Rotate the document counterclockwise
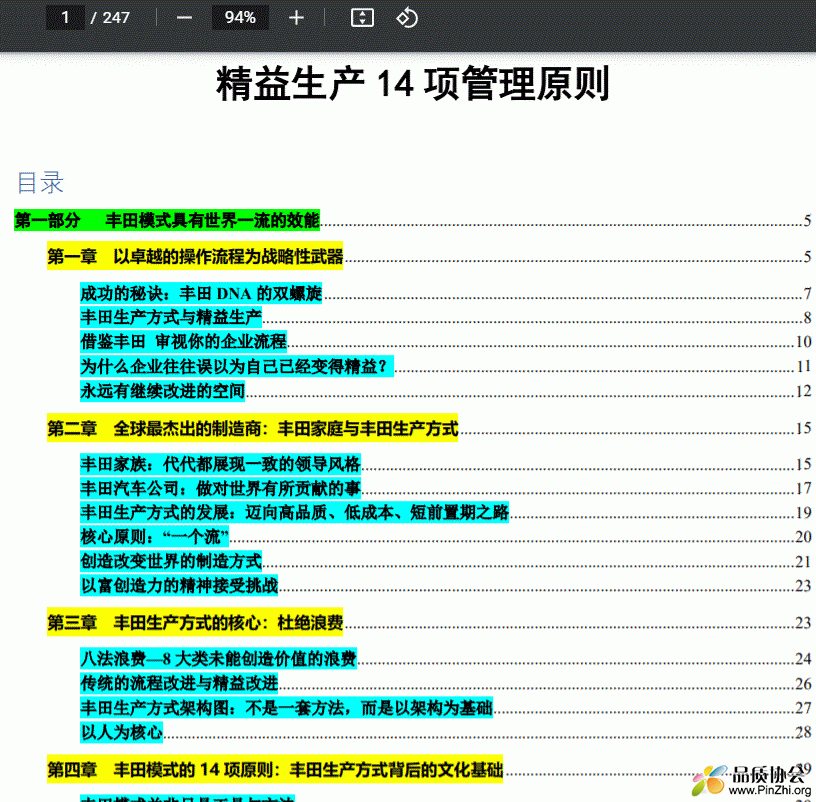This screenshot has height=802, width=816. coord(407,18)
